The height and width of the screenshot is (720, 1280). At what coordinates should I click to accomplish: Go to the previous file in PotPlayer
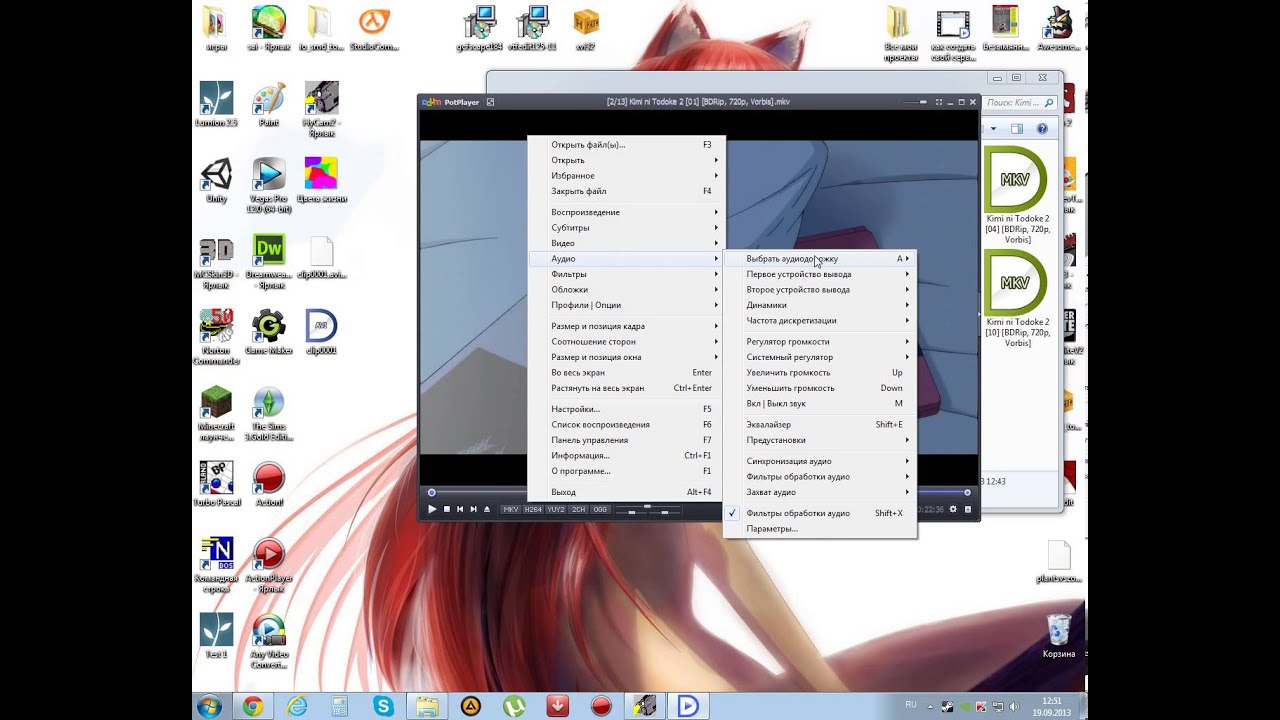pyautogui.click(x=460, y=509)
